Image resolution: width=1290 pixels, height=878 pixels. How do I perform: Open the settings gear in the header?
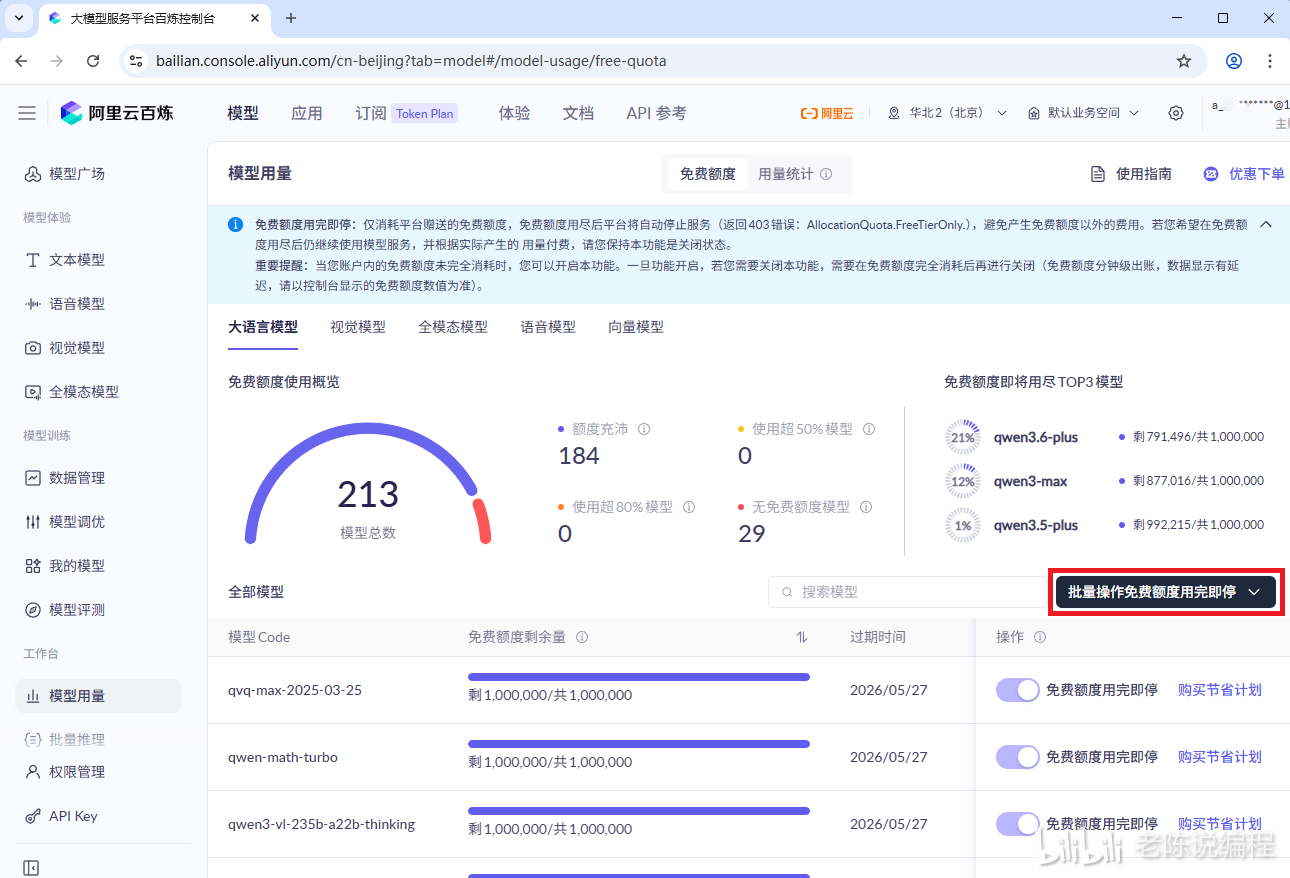click(x=1176, y=113)
